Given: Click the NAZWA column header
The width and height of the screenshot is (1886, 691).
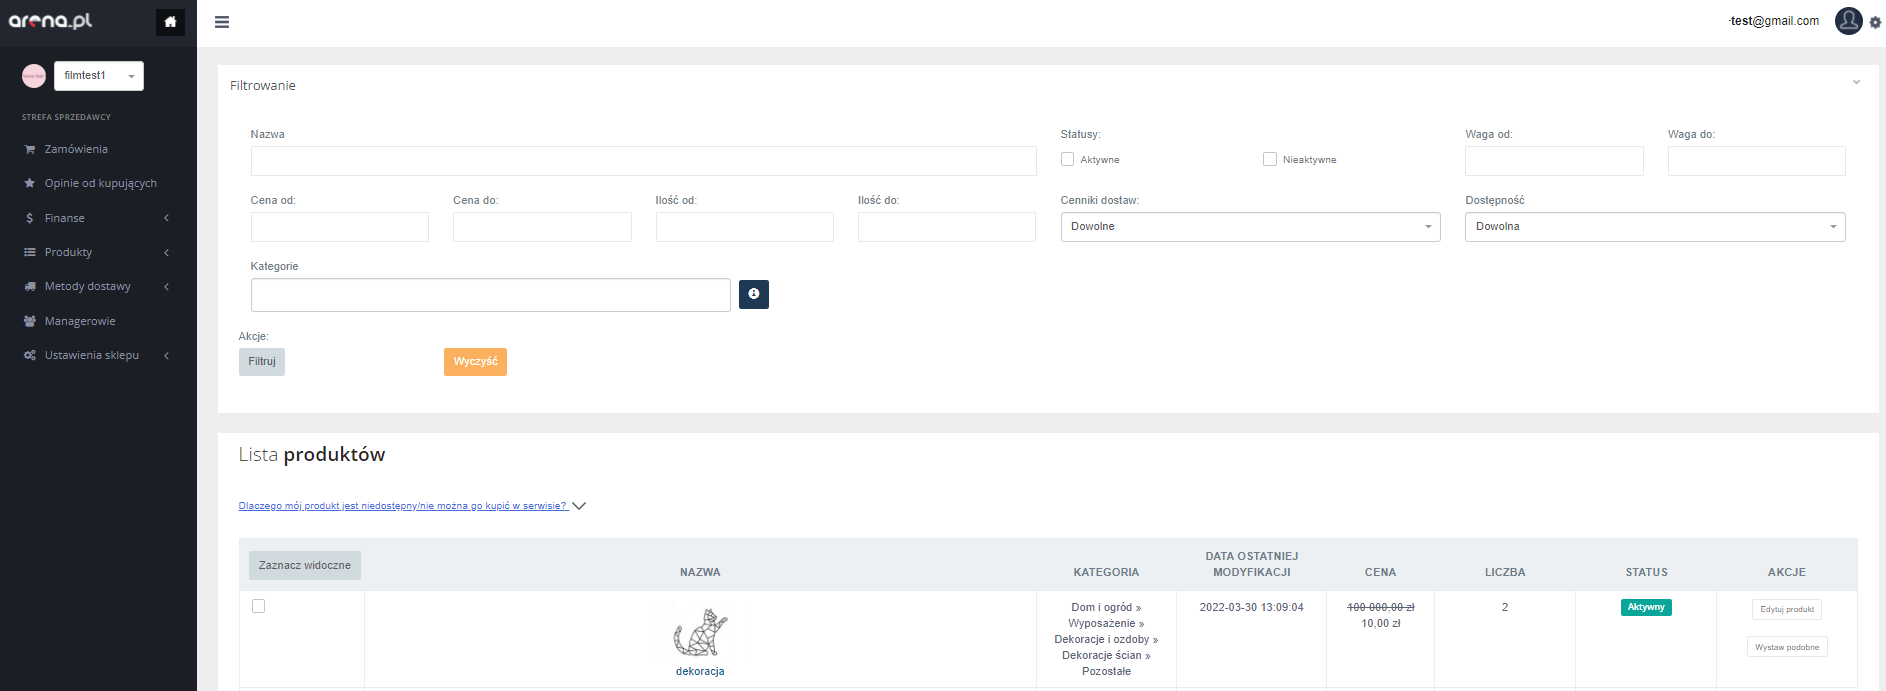Looking at the screenshot, I should 700,572.
